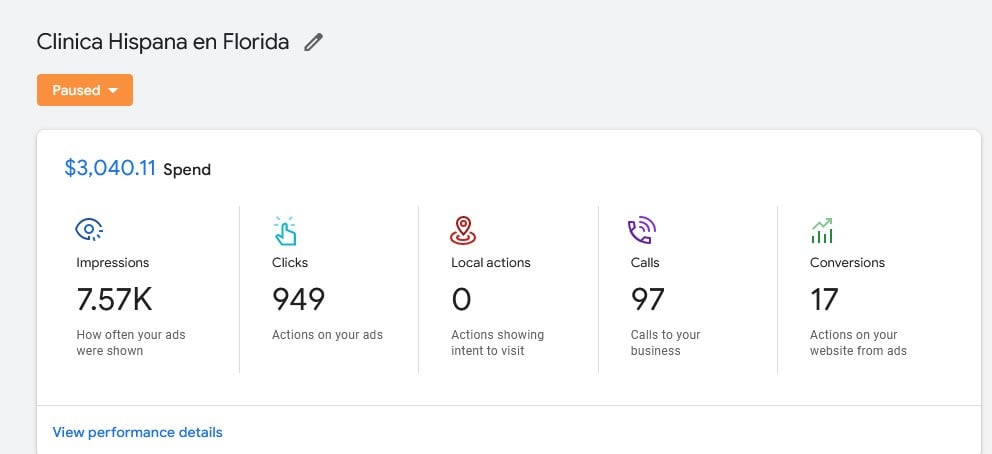Select the Calls metric label
This screenshot has height=454, width=992.
(645, 262)
